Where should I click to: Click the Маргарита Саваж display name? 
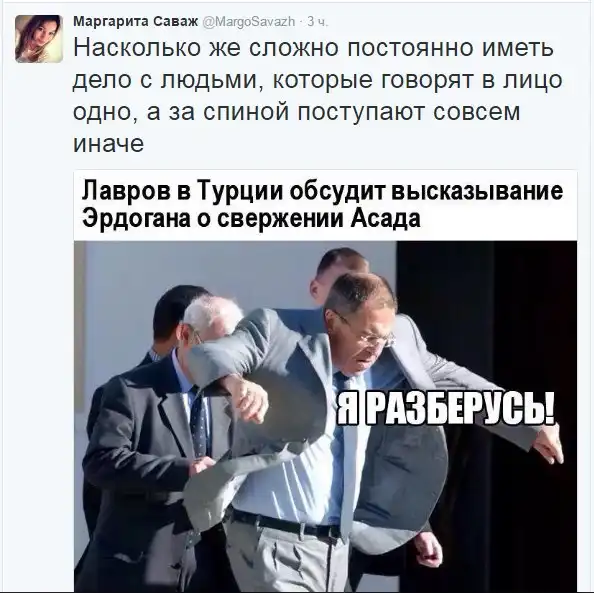(136, 22)
